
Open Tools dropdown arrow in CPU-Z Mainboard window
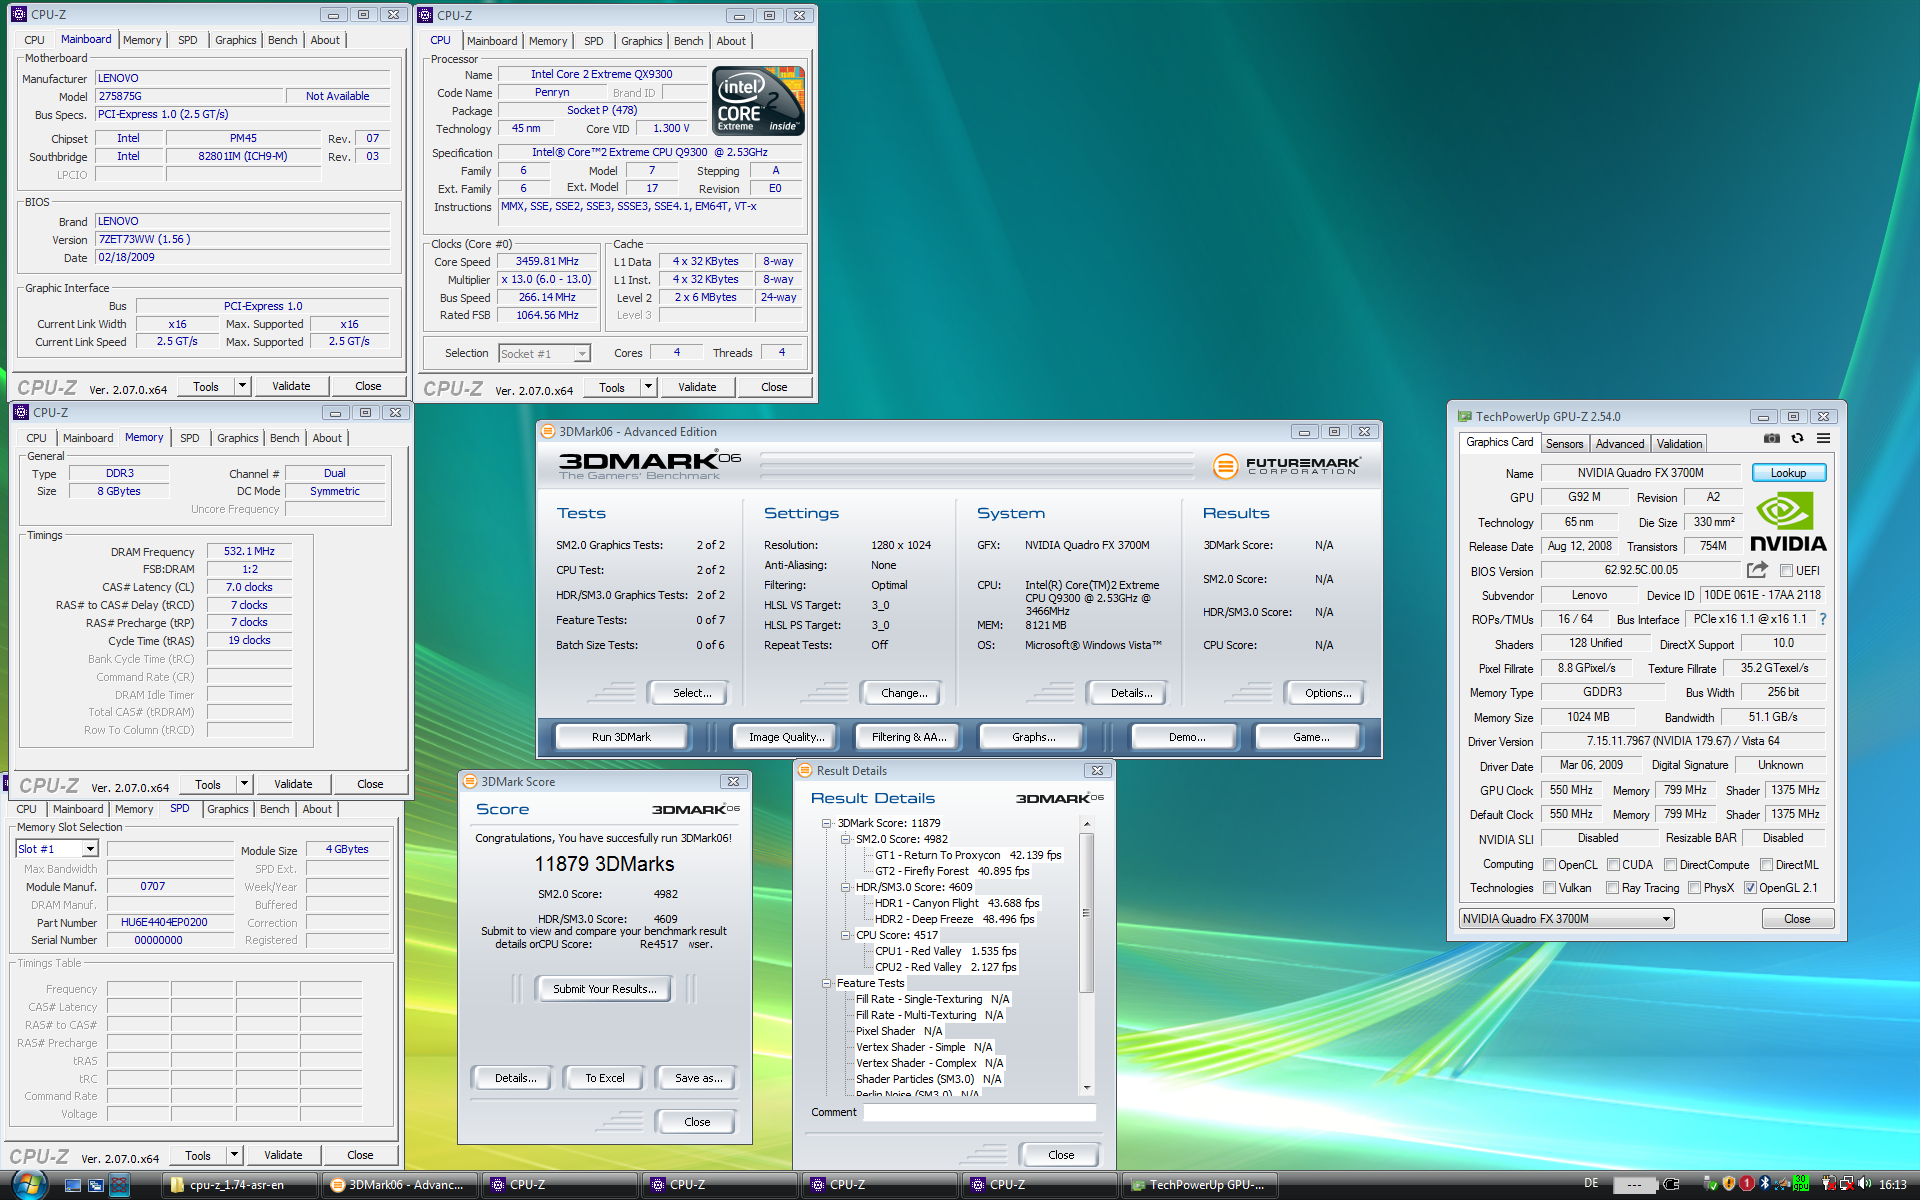(x=242, y=386)
